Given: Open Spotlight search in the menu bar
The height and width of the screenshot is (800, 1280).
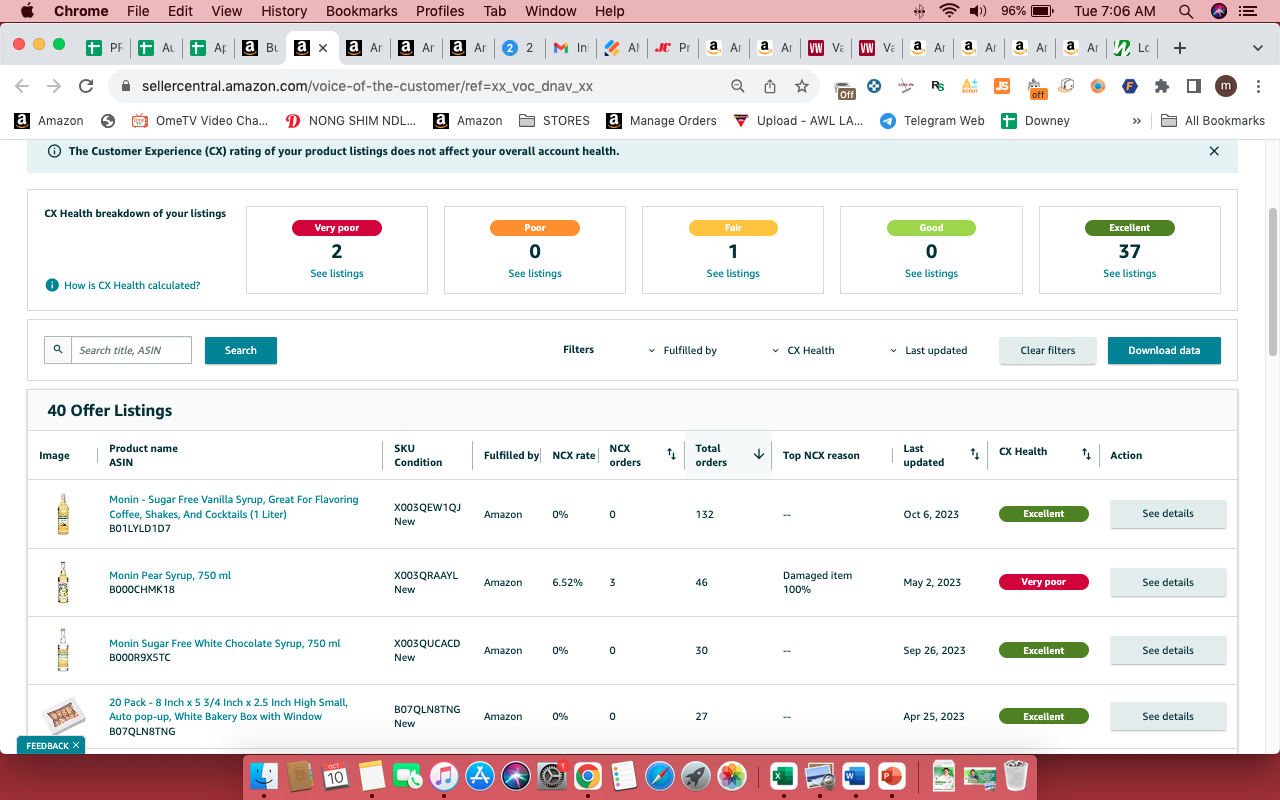Looking at the screenshot, I should point(1186,11).
